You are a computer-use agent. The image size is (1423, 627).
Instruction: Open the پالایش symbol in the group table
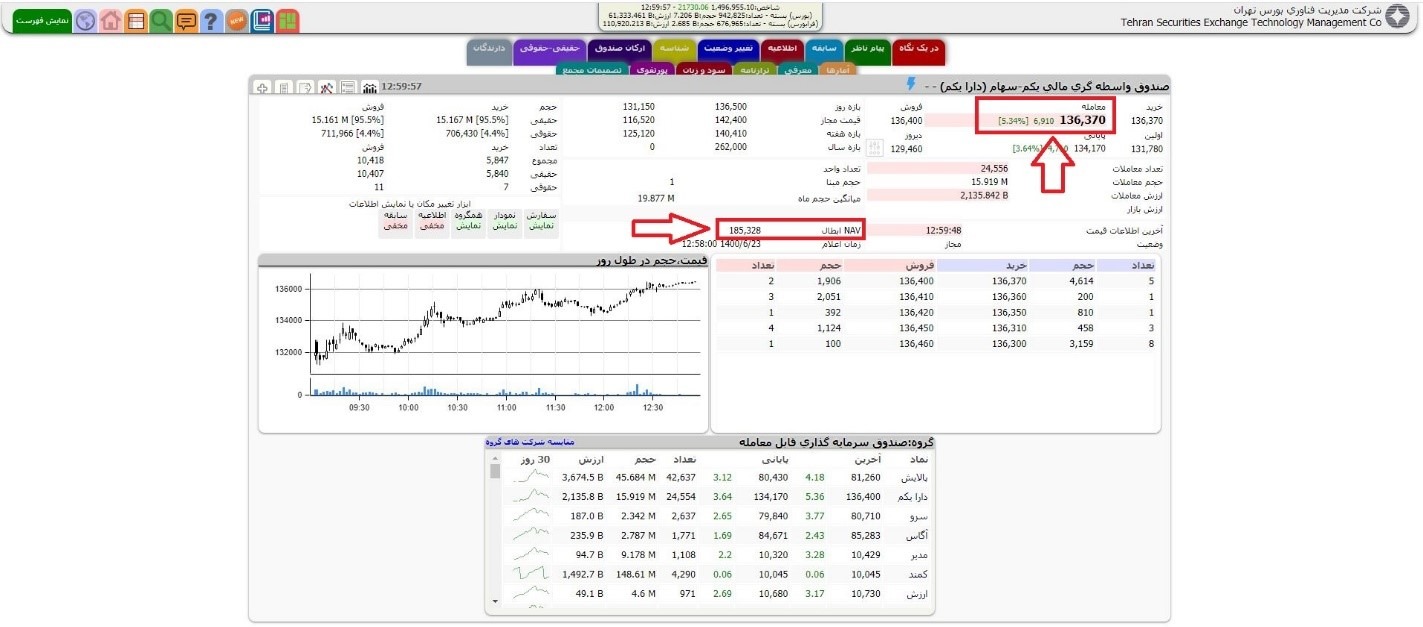pyautogui.click(x=914, y=477)
